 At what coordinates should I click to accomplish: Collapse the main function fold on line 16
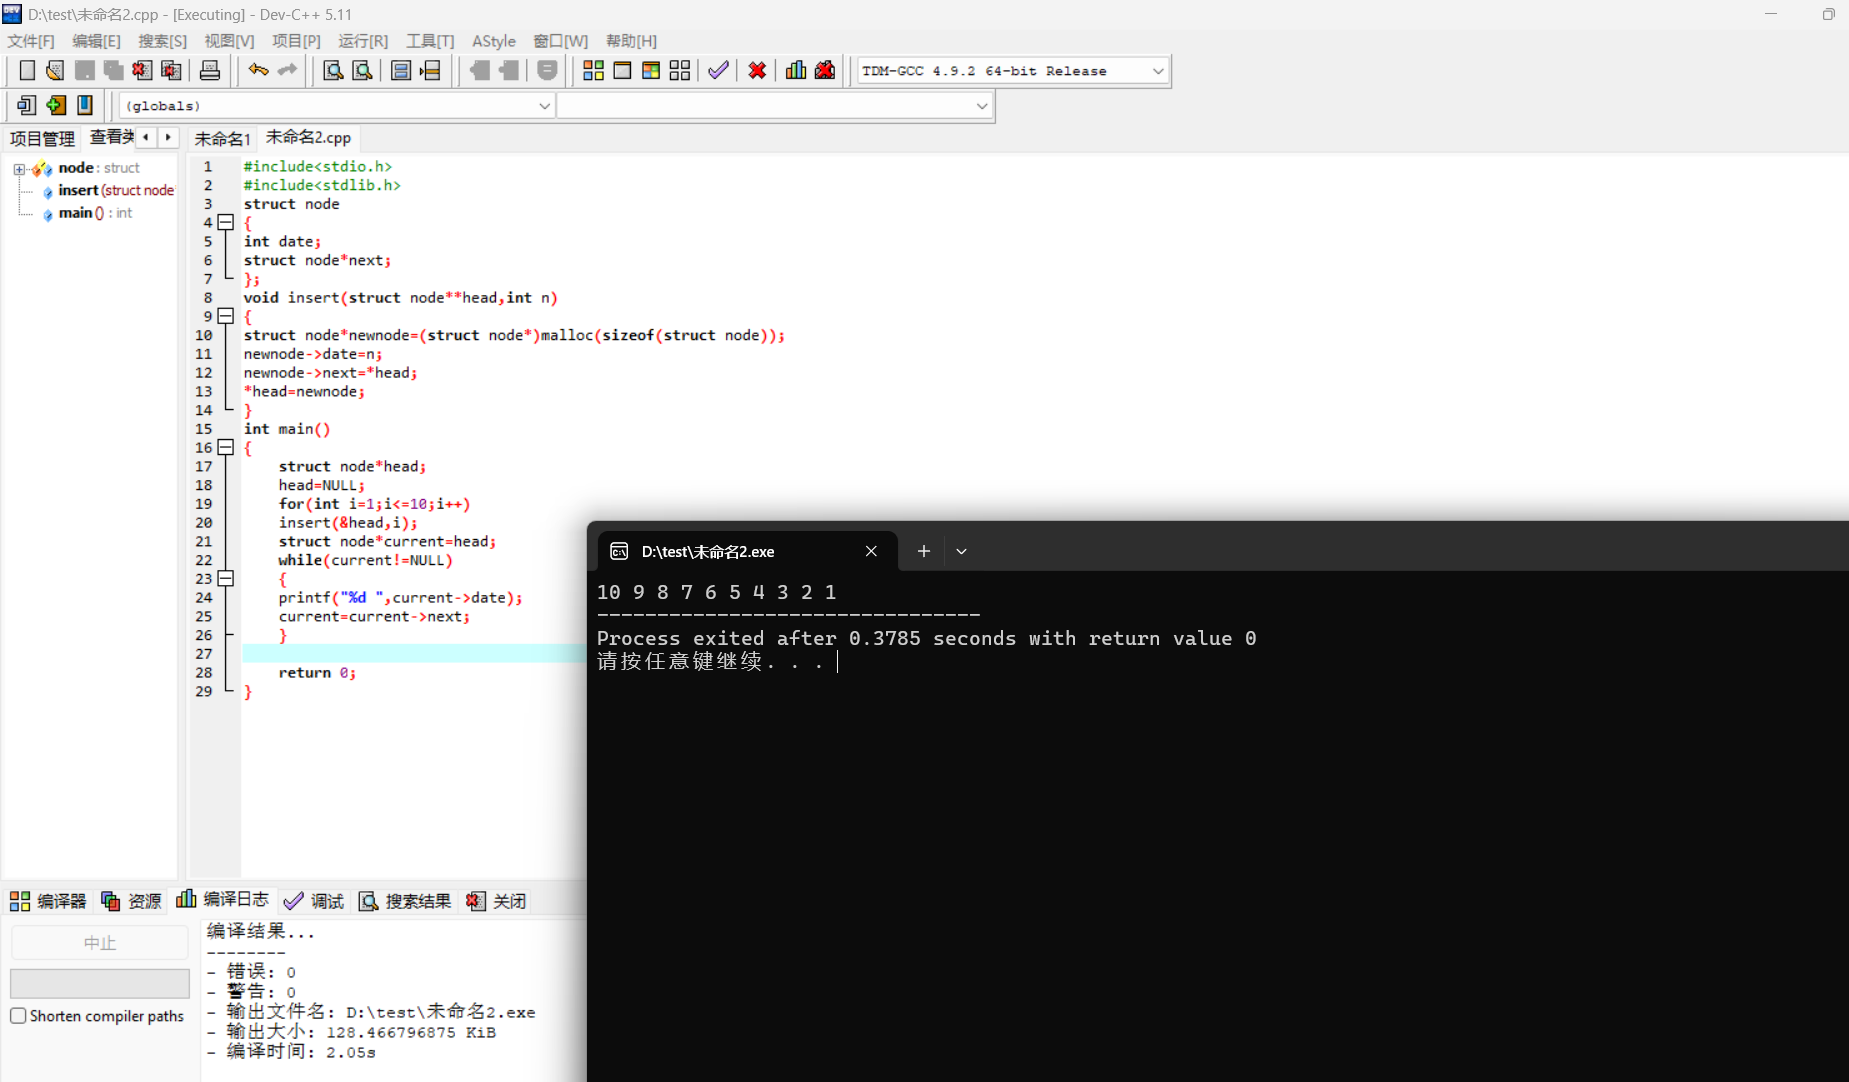click(x=226, y=447)
